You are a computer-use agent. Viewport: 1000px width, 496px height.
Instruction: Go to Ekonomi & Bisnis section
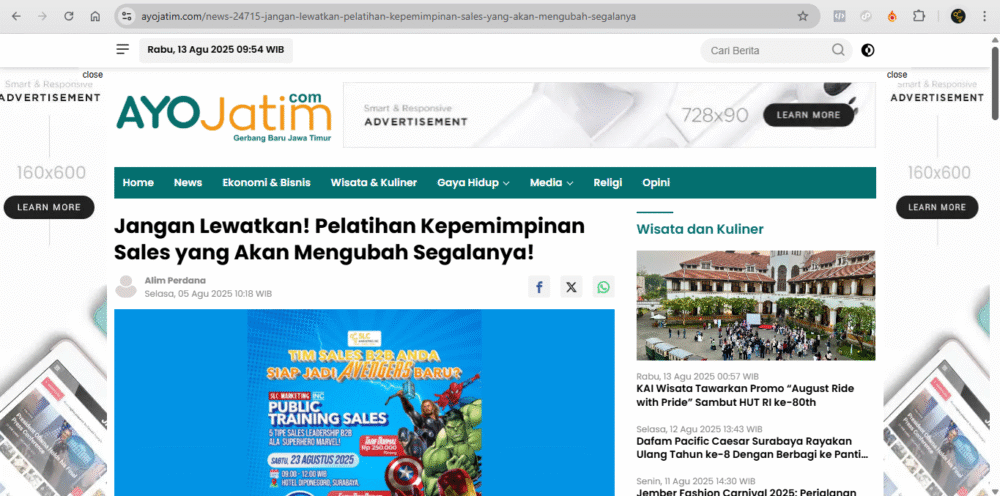pos(266,183)
